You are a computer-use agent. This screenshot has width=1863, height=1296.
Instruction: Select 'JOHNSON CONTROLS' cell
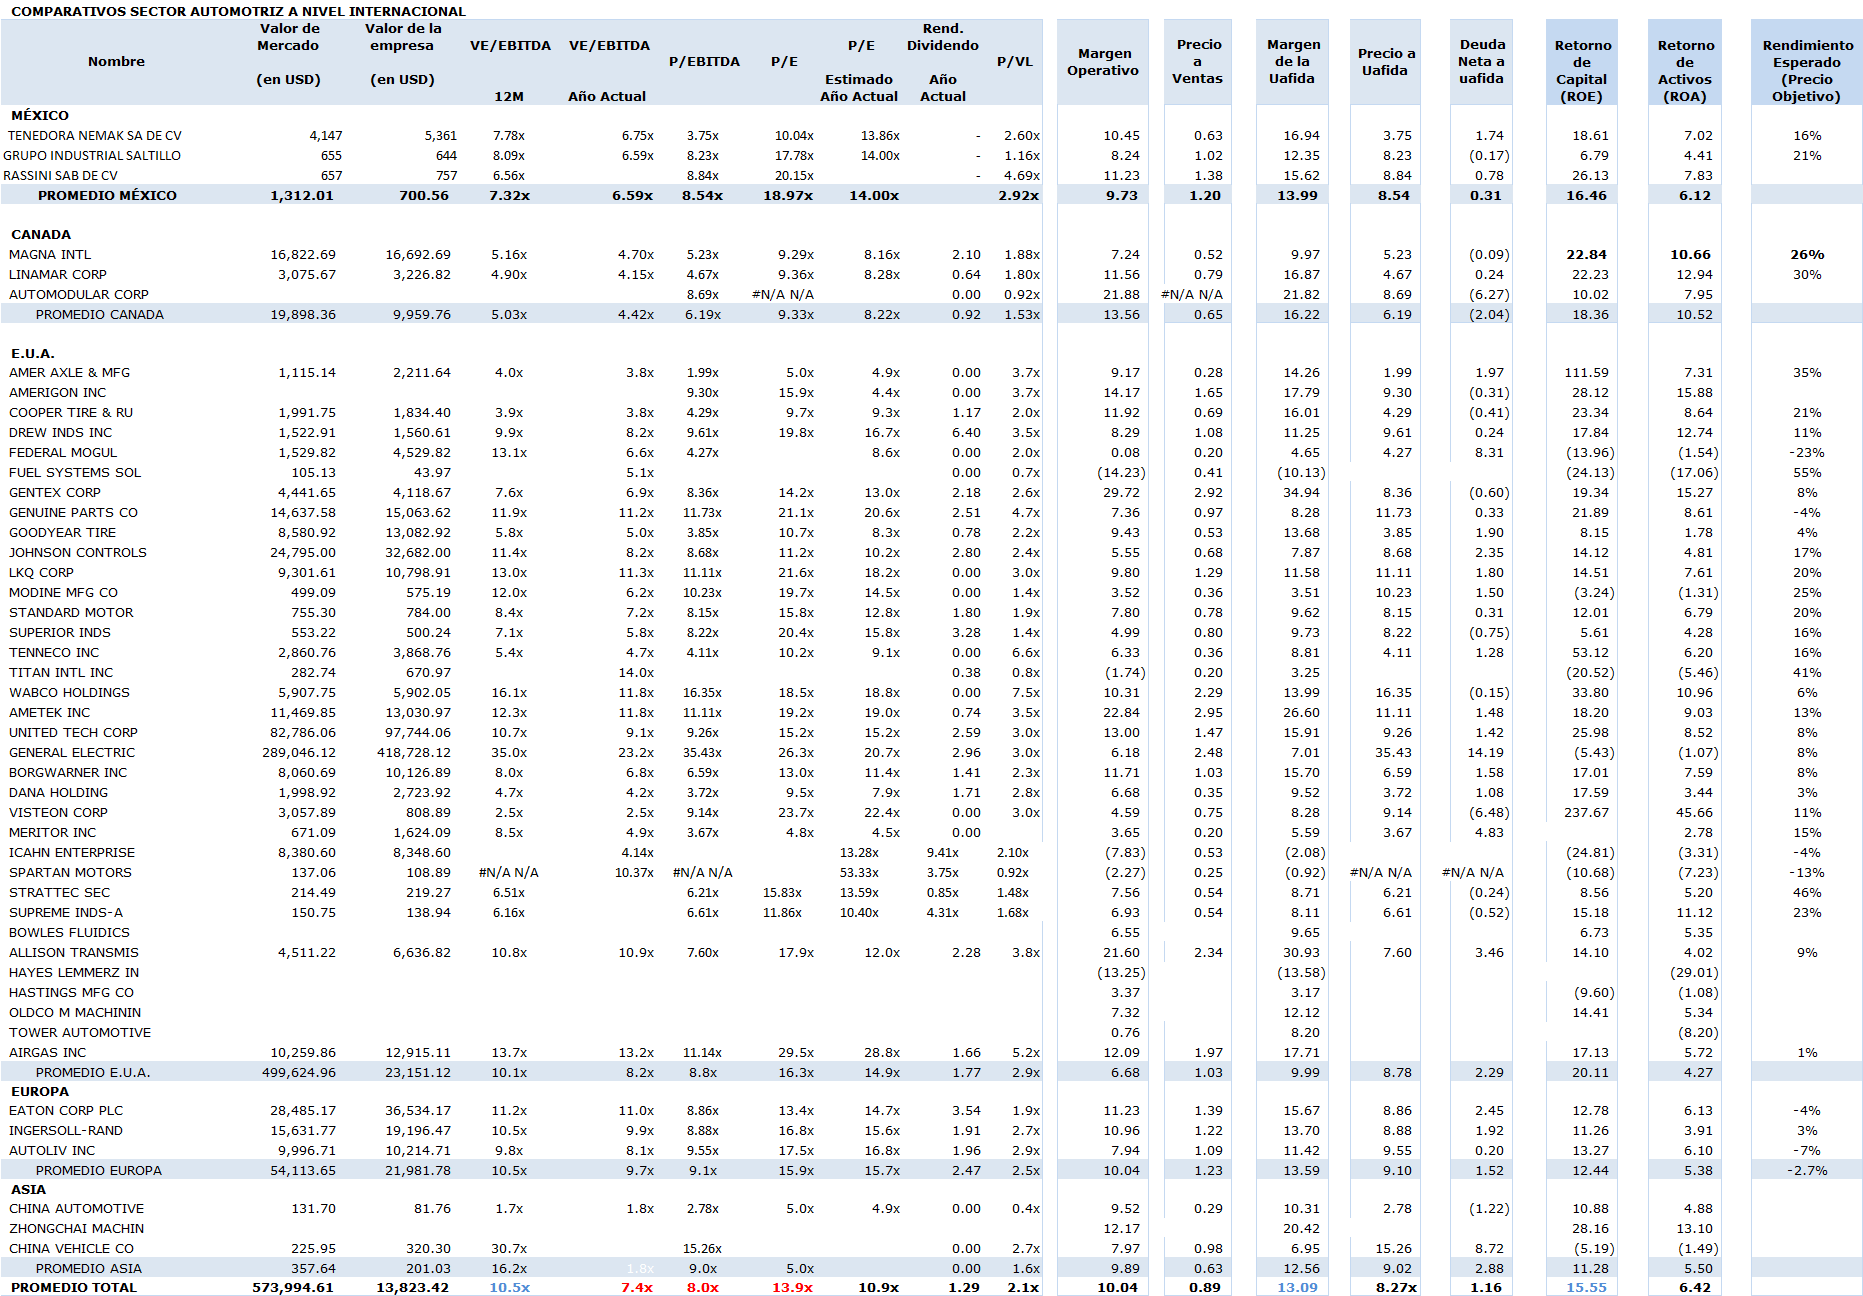tap(78, 553)
